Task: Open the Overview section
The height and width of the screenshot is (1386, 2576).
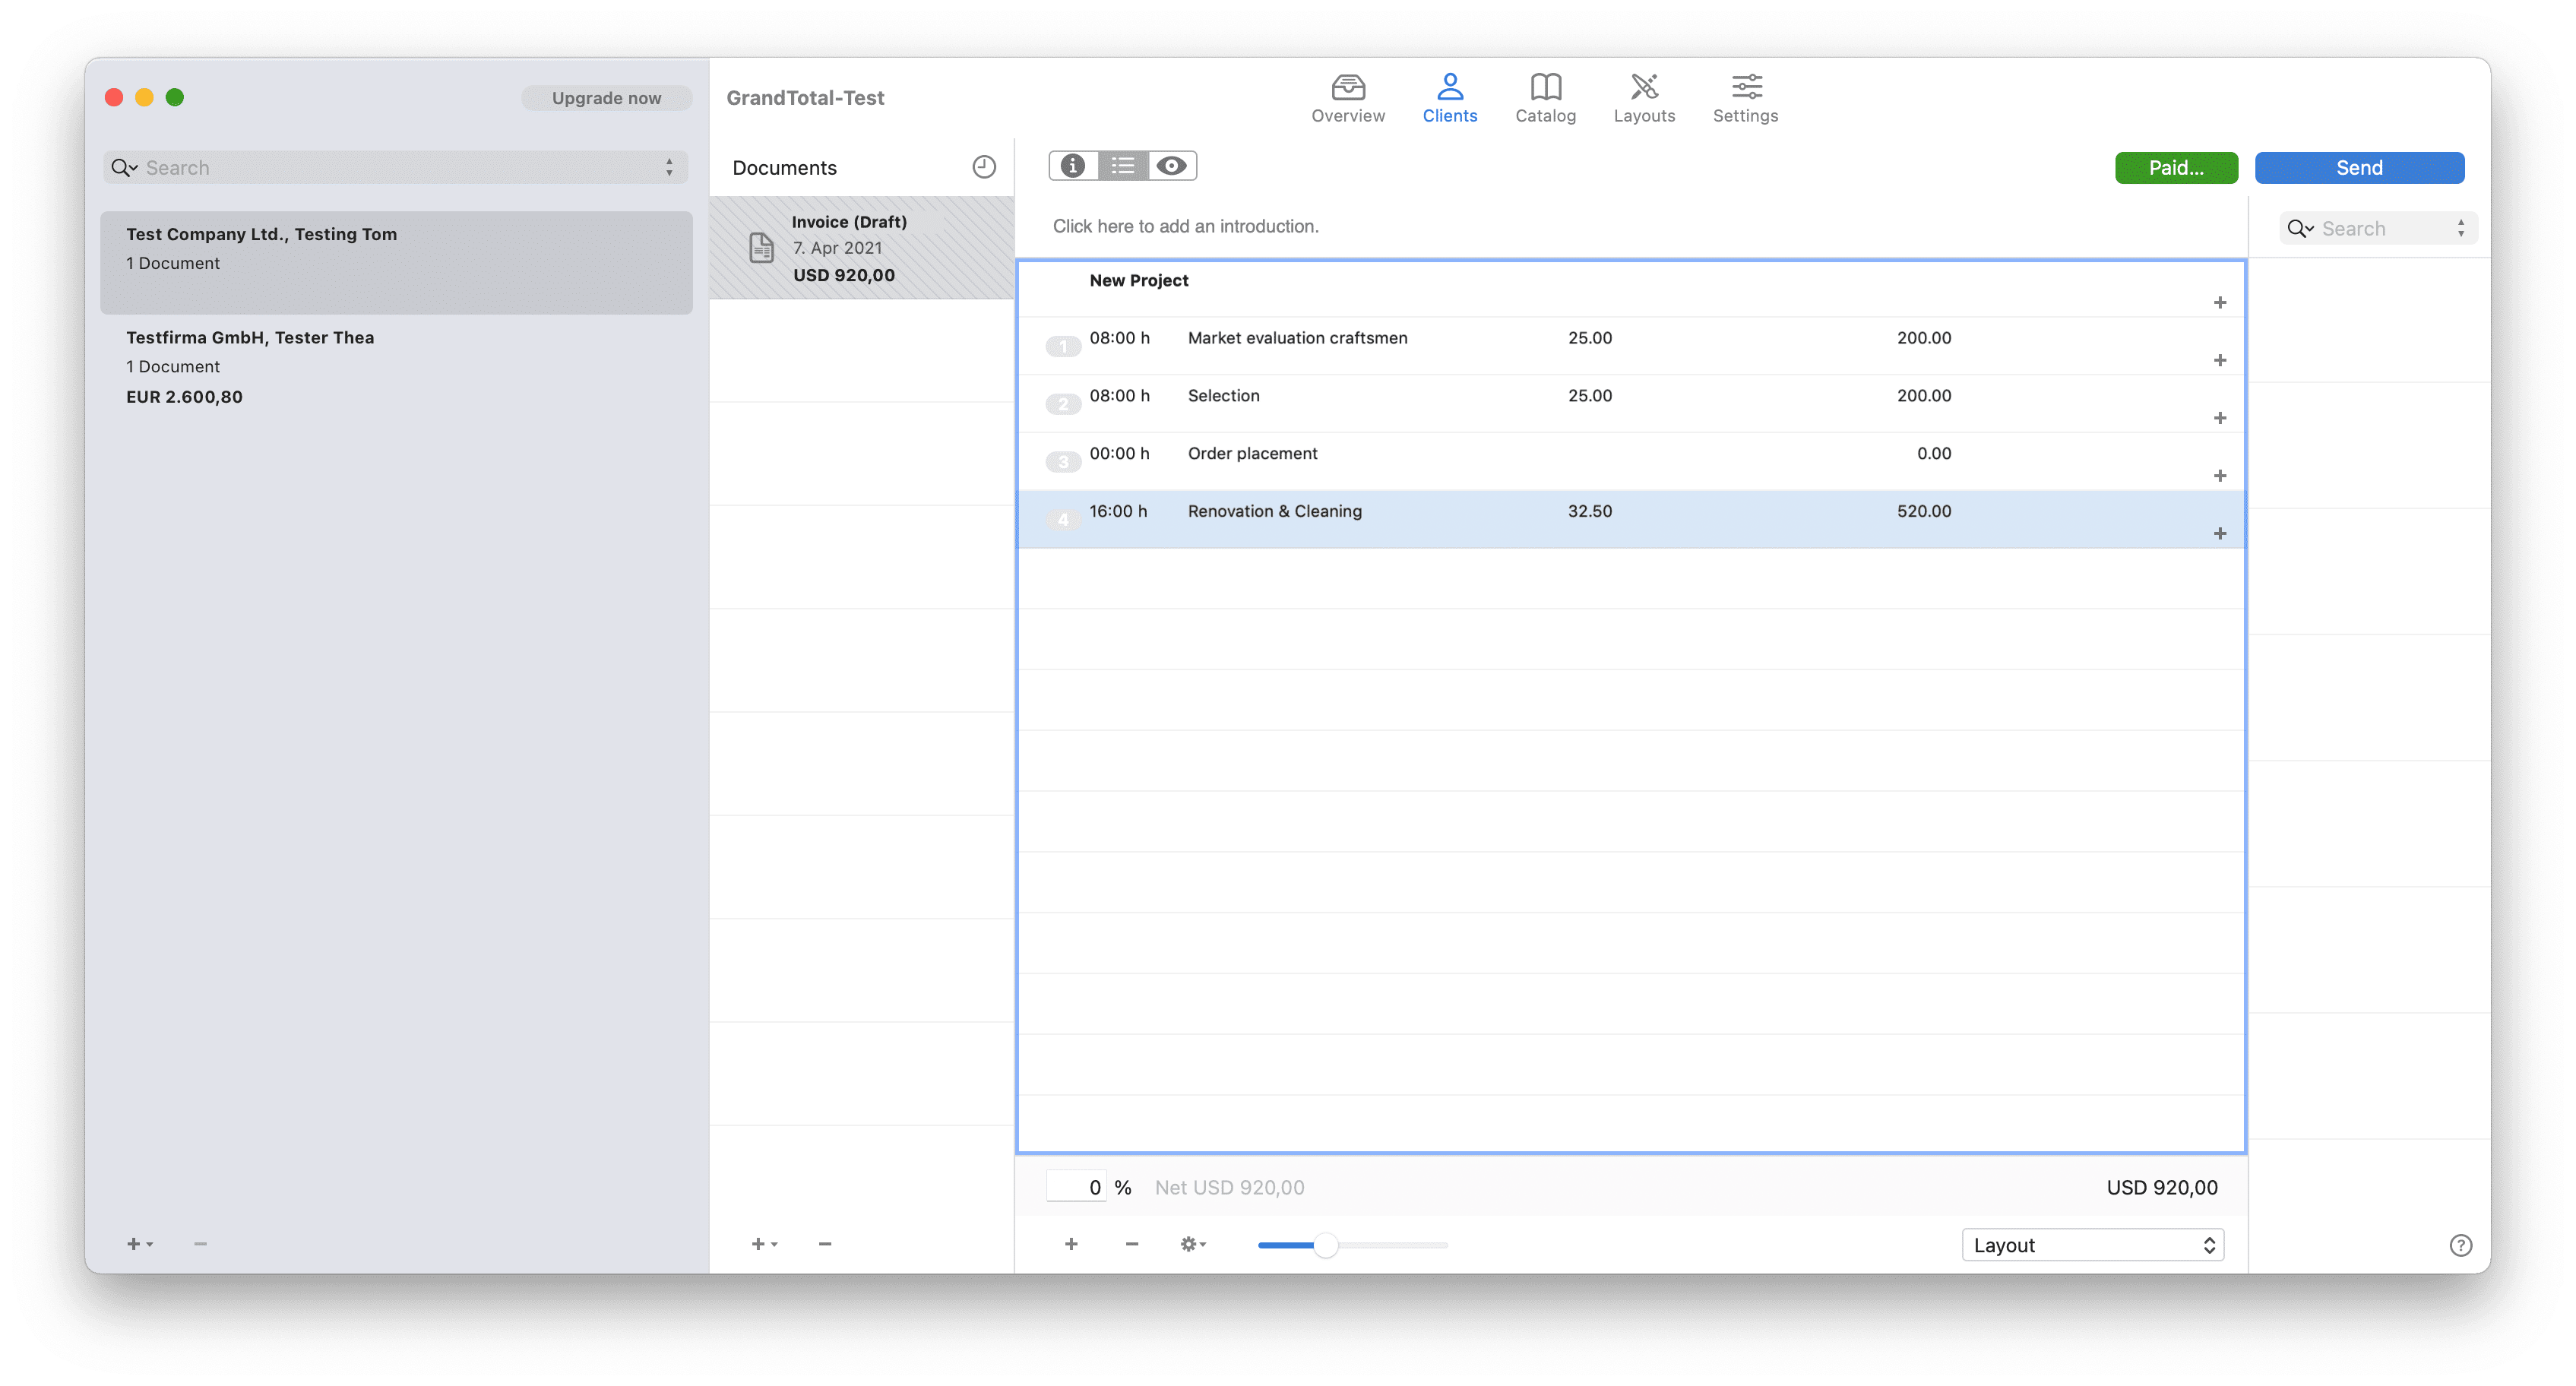Action: point(1348,97)
